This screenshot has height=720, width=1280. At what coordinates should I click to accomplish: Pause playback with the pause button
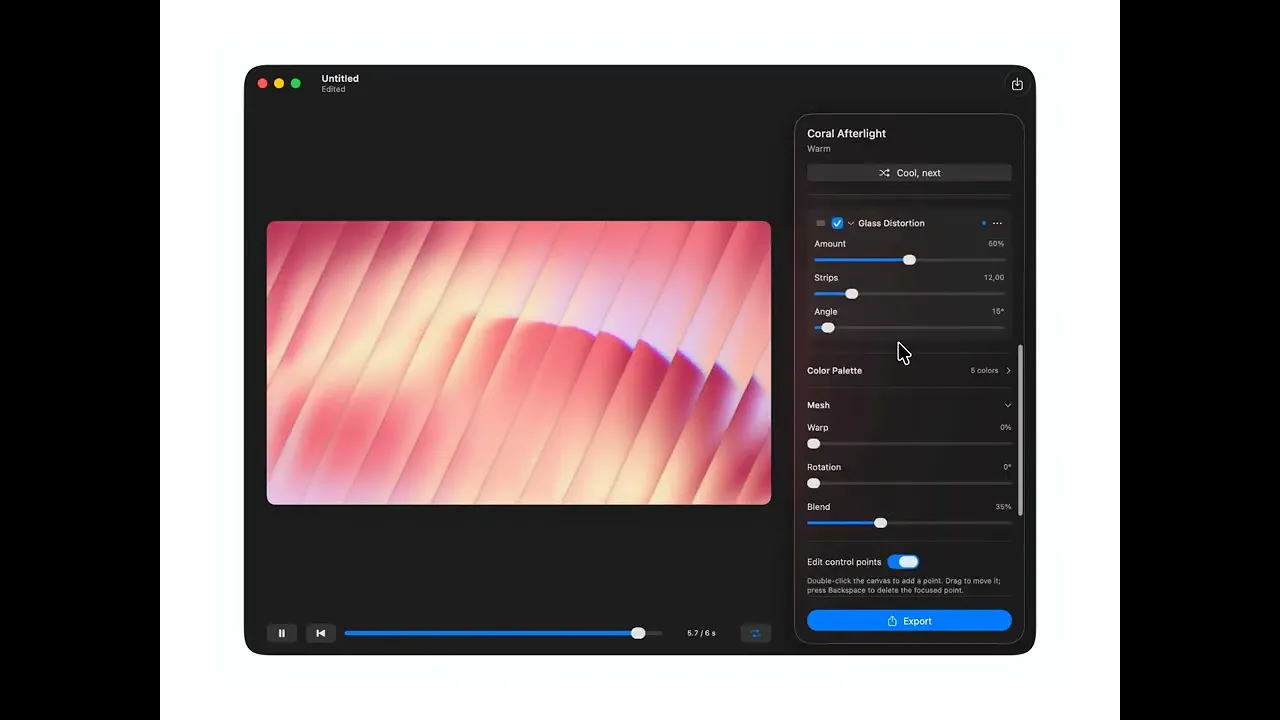point(282,633)
